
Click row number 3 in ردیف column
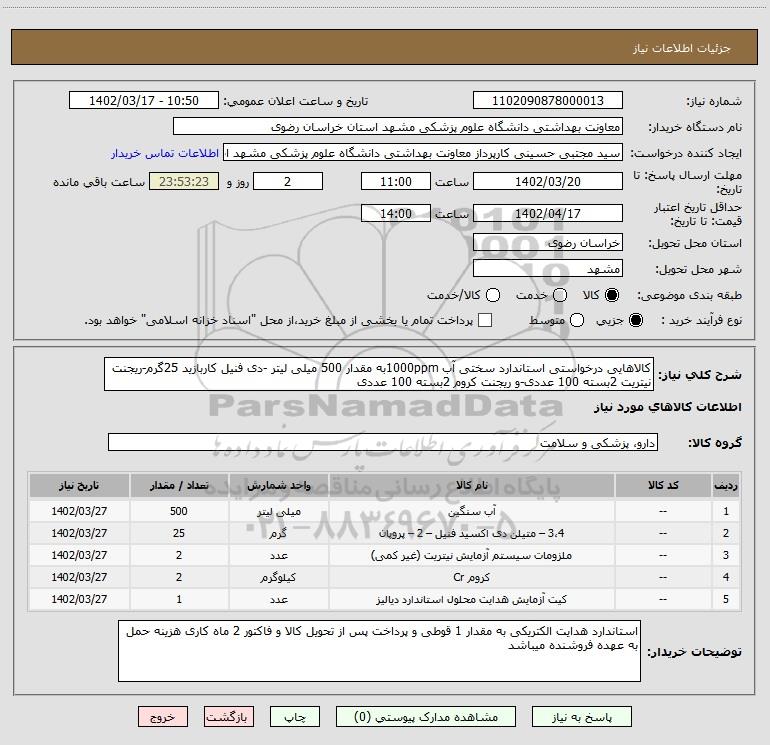726,555
